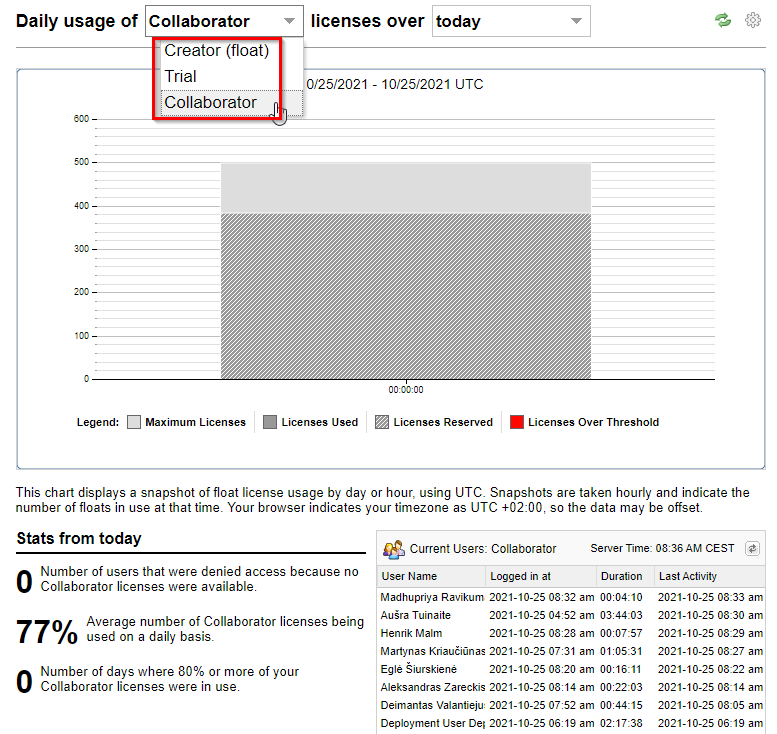Sort by Duration column header
Viewport: 777px width, 734px height.
(x=625, y=576)
